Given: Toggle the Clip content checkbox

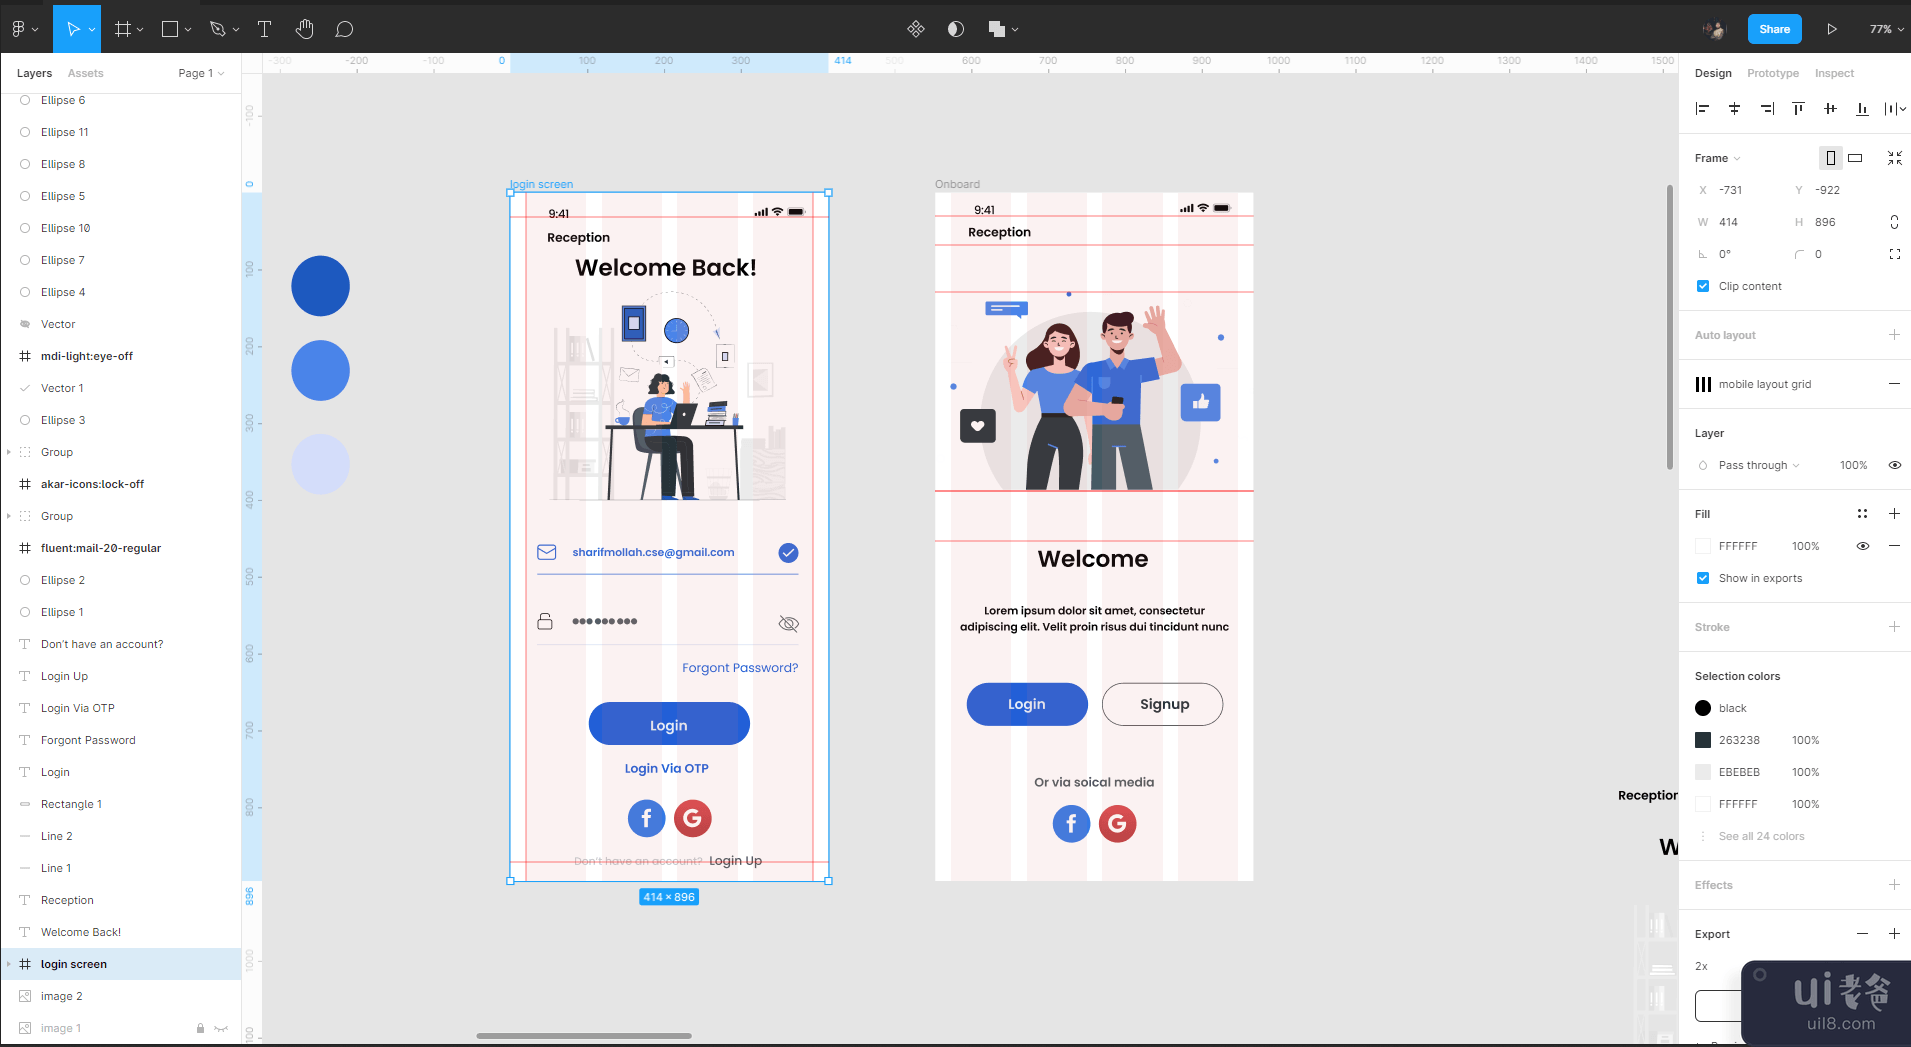Looking at the screenshot, I should 1703,286.
